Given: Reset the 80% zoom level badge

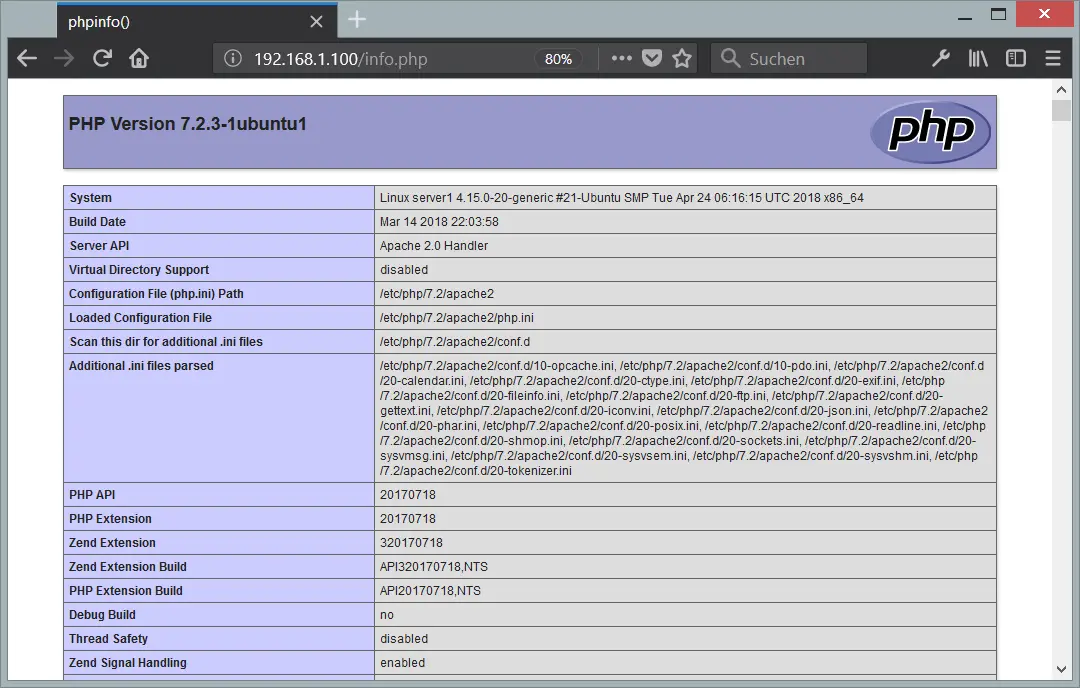Looking at the screenshot, I should 558,59.
